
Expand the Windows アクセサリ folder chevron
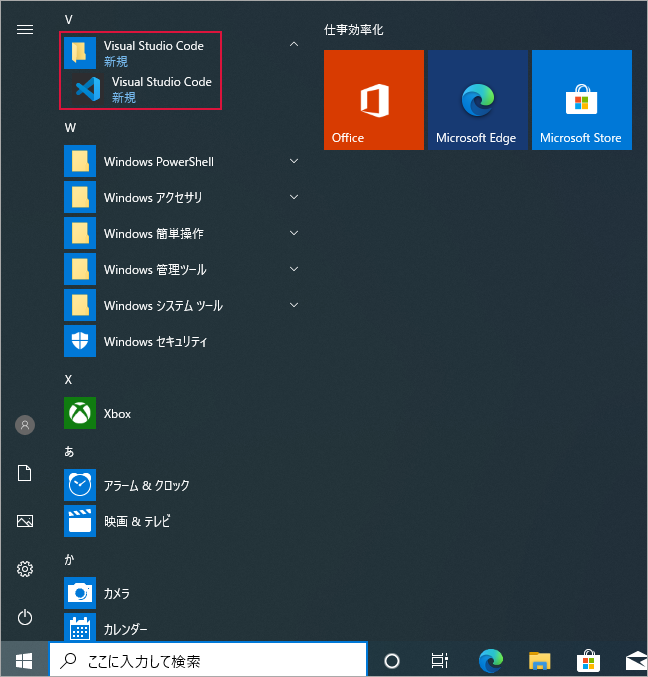coord(294,197)
